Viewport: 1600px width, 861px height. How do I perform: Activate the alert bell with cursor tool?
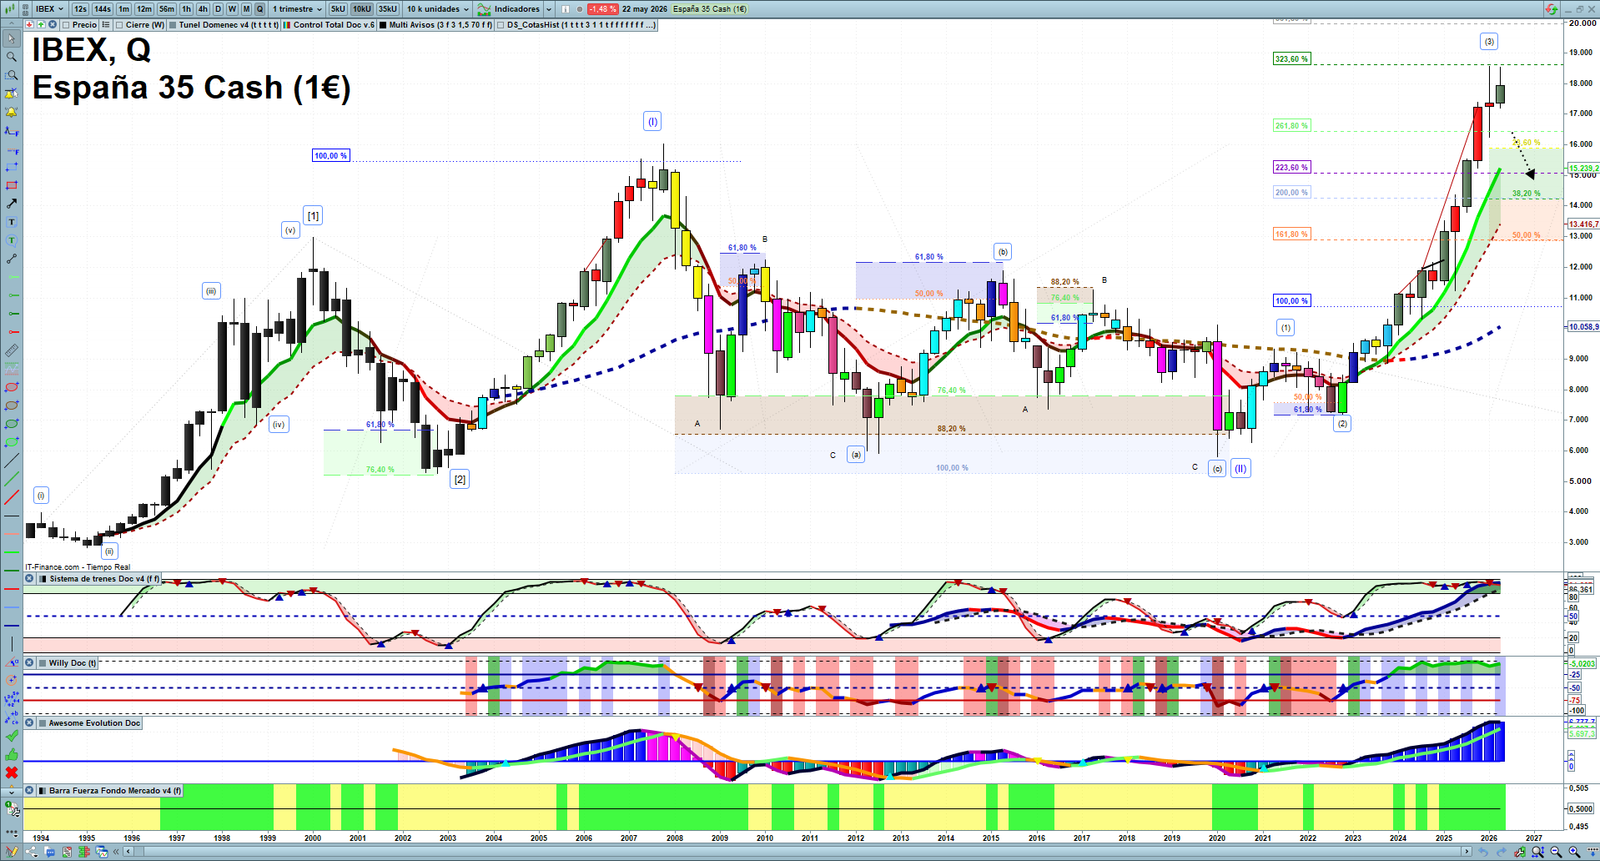(12, 94)
